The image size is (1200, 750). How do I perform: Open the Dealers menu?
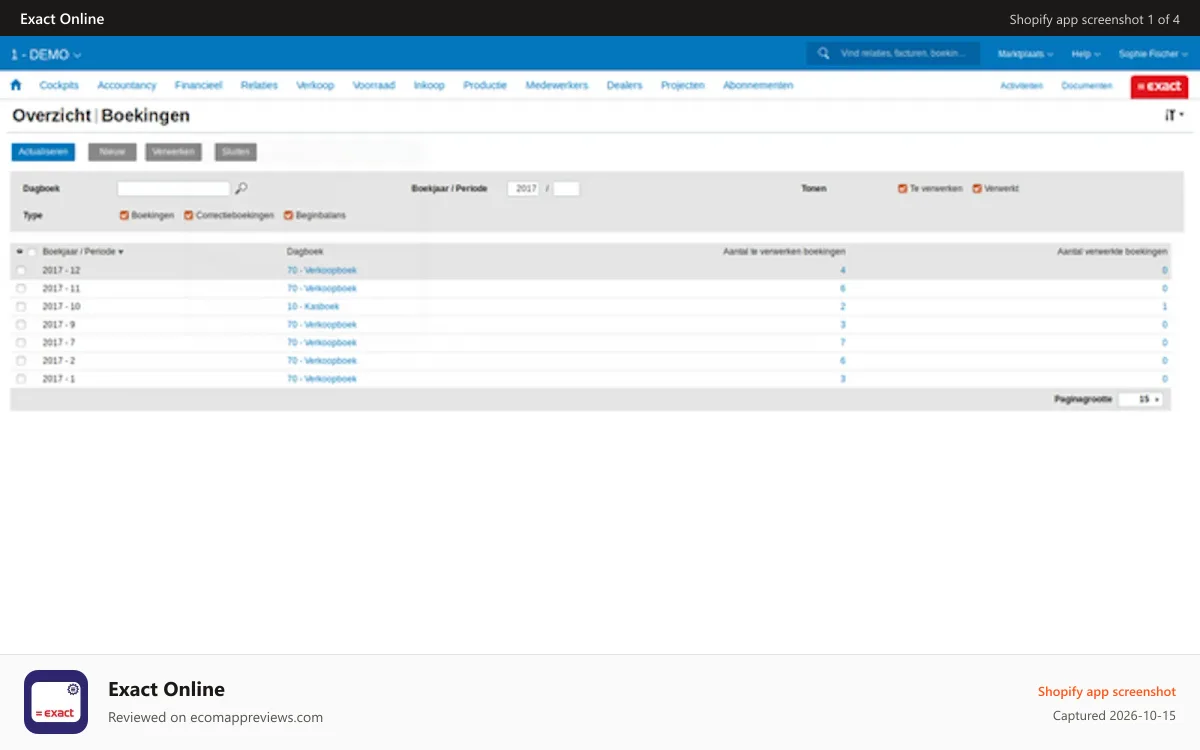[624, 86]
